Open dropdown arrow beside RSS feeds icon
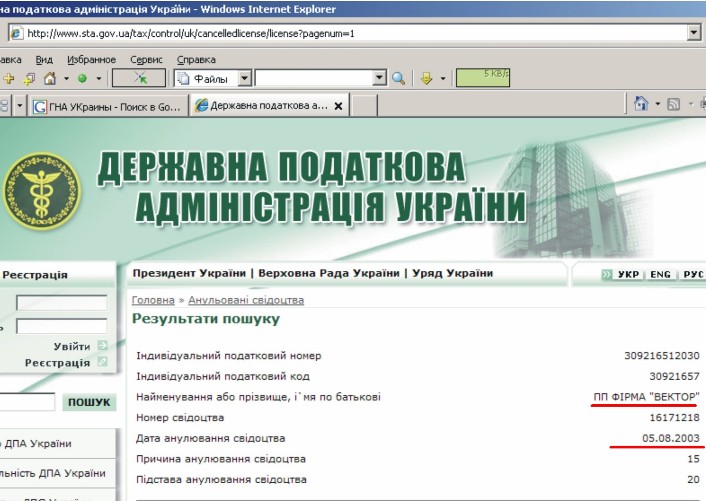706x501 pixels. click(x=691, y=104)
